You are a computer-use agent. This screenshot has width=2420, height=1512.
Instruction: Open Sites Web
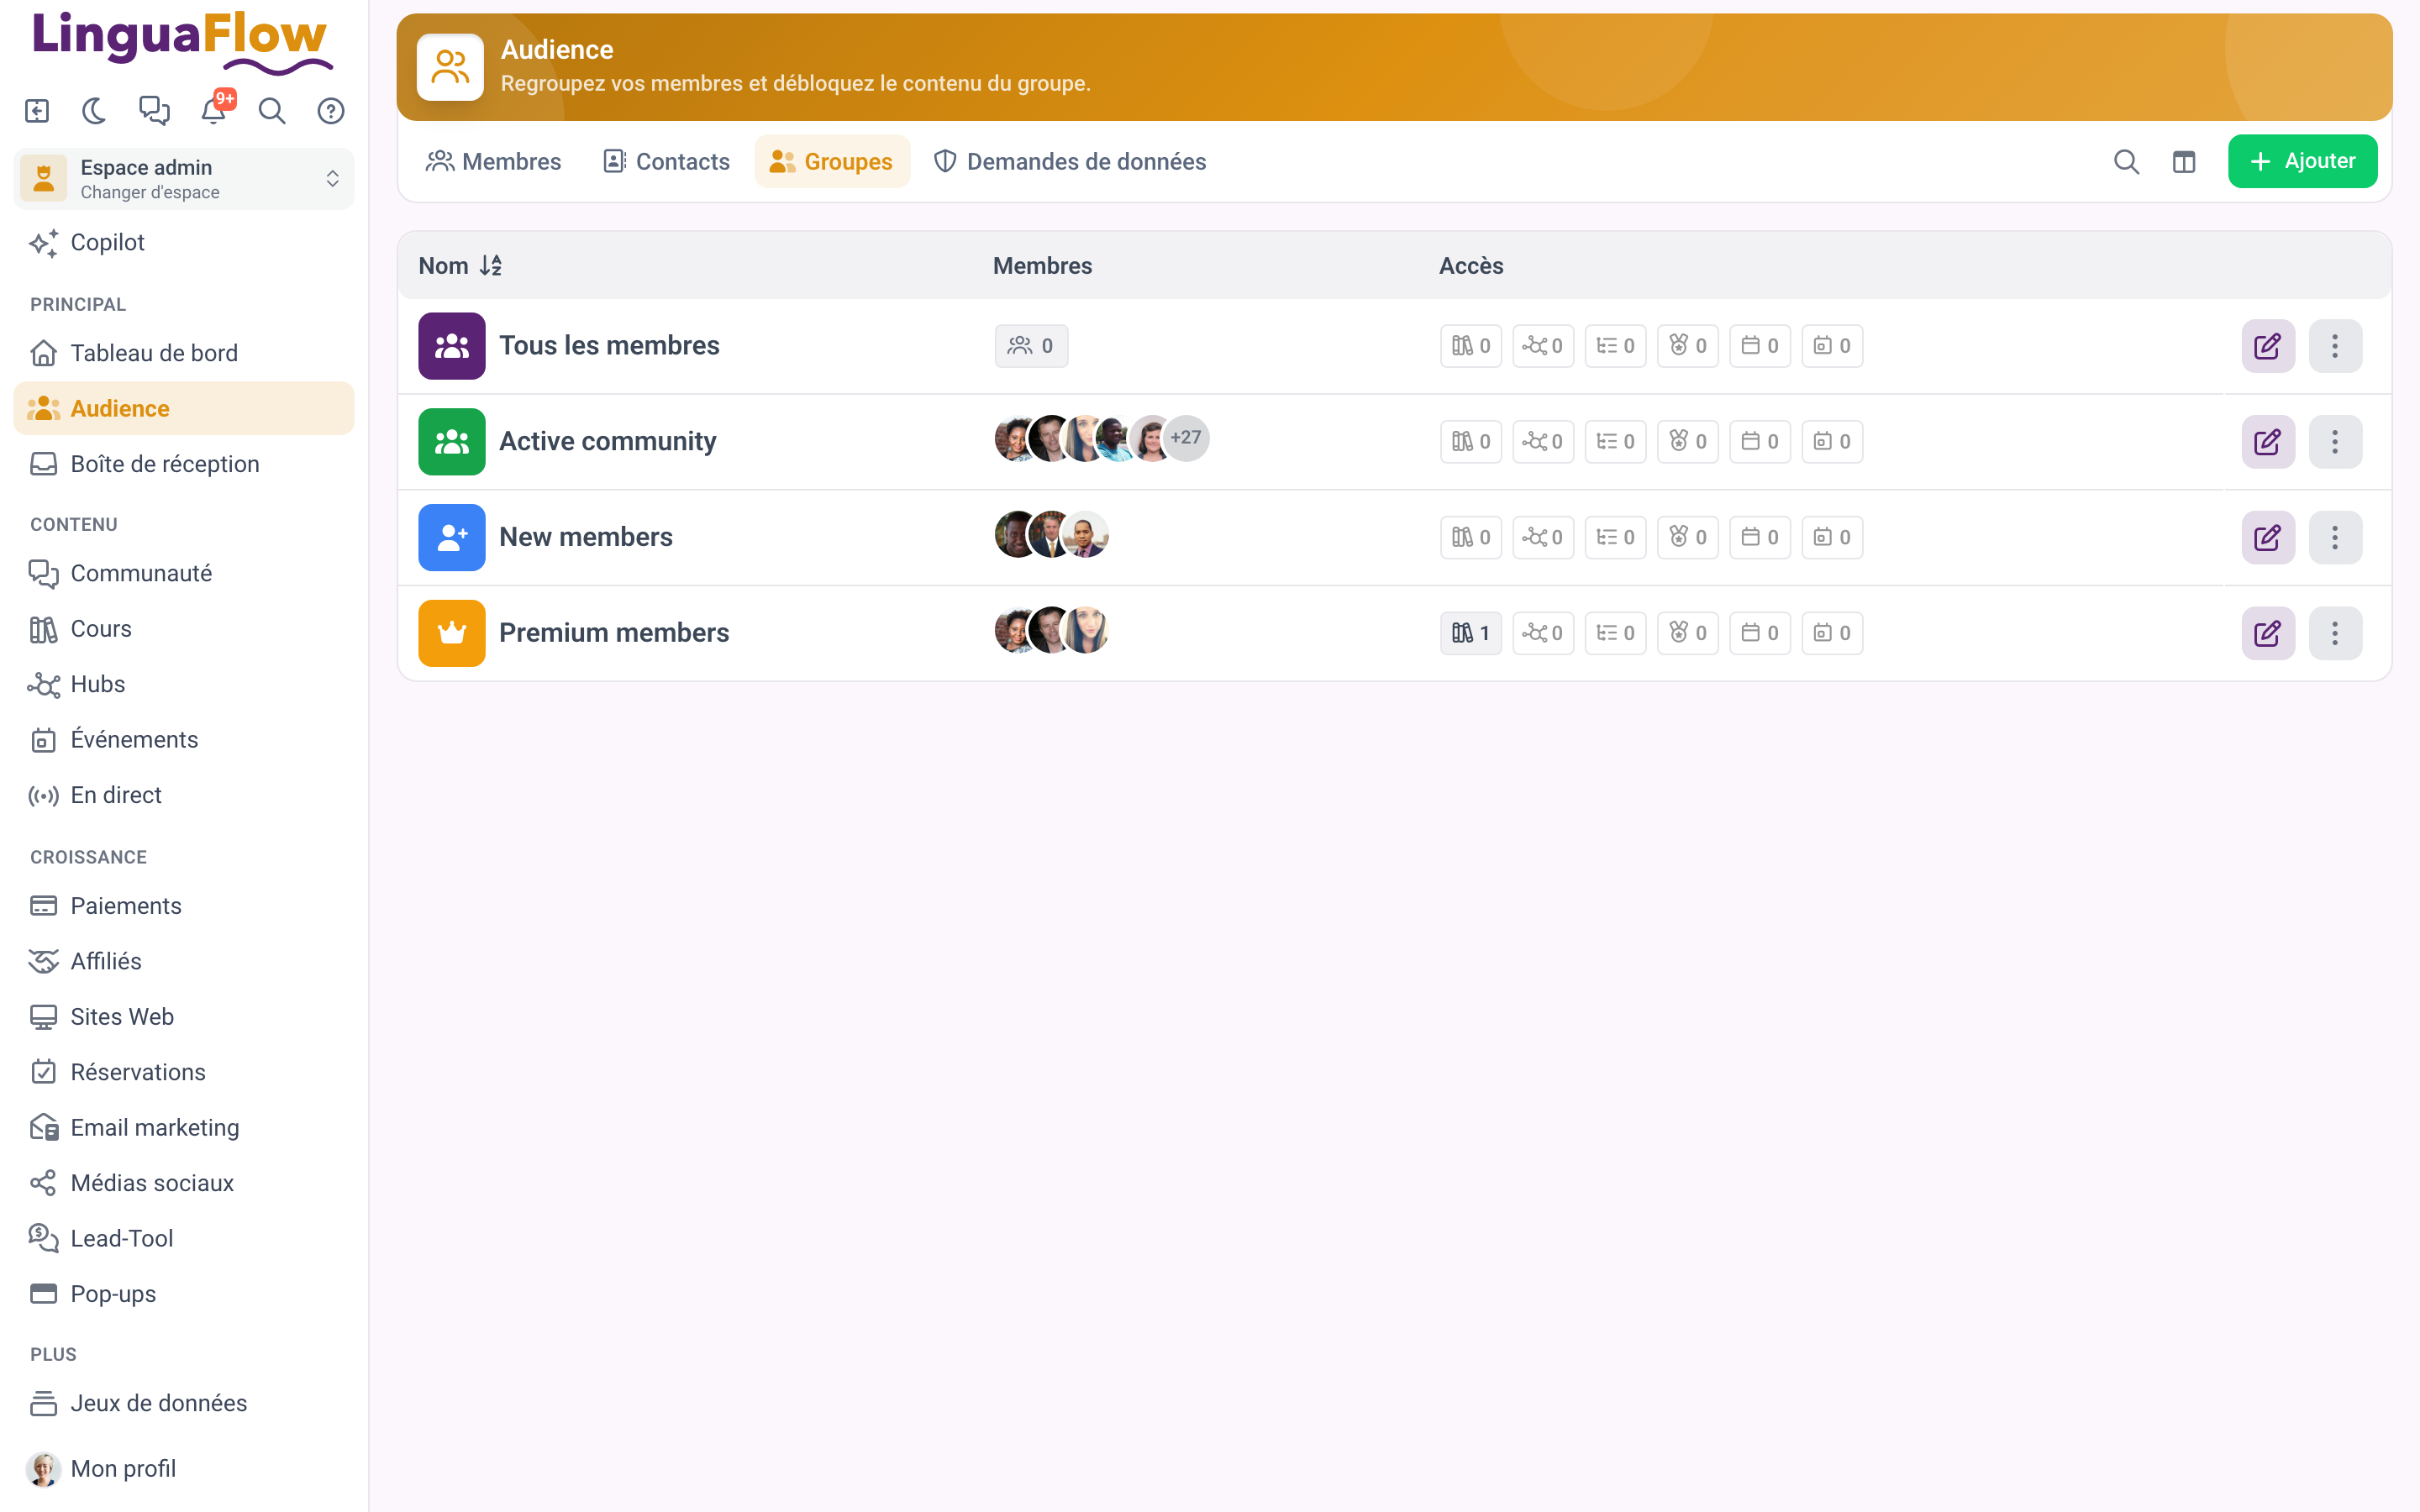pos(184,1017)
